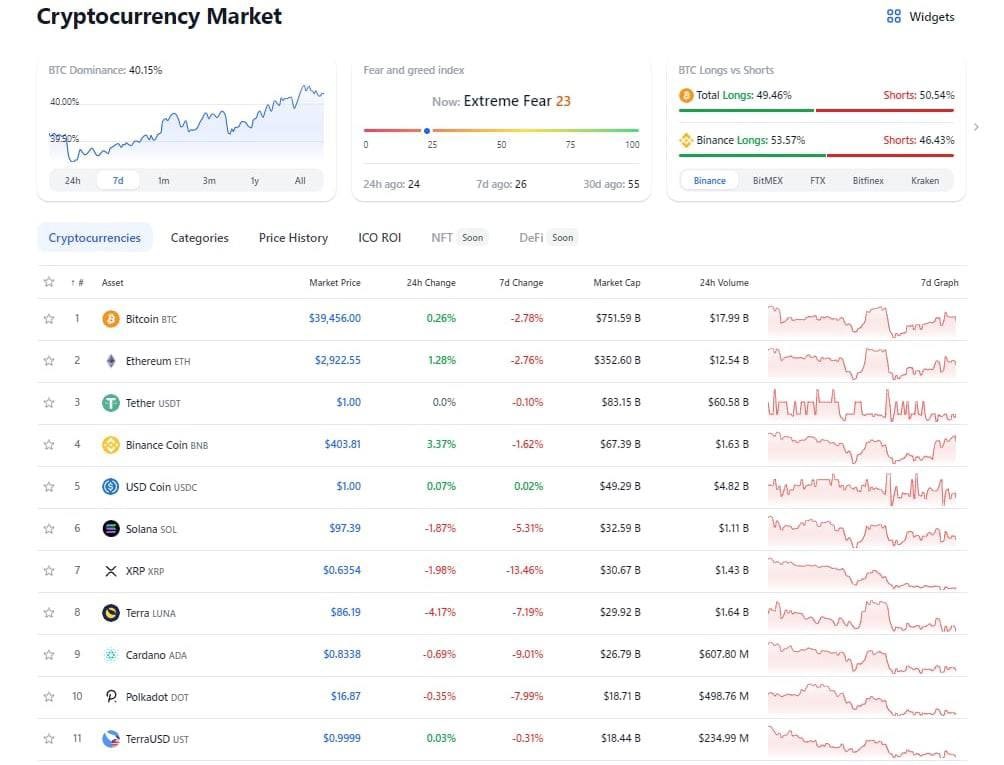Click the Terra LUNA logo

click(x=111, y=613)
